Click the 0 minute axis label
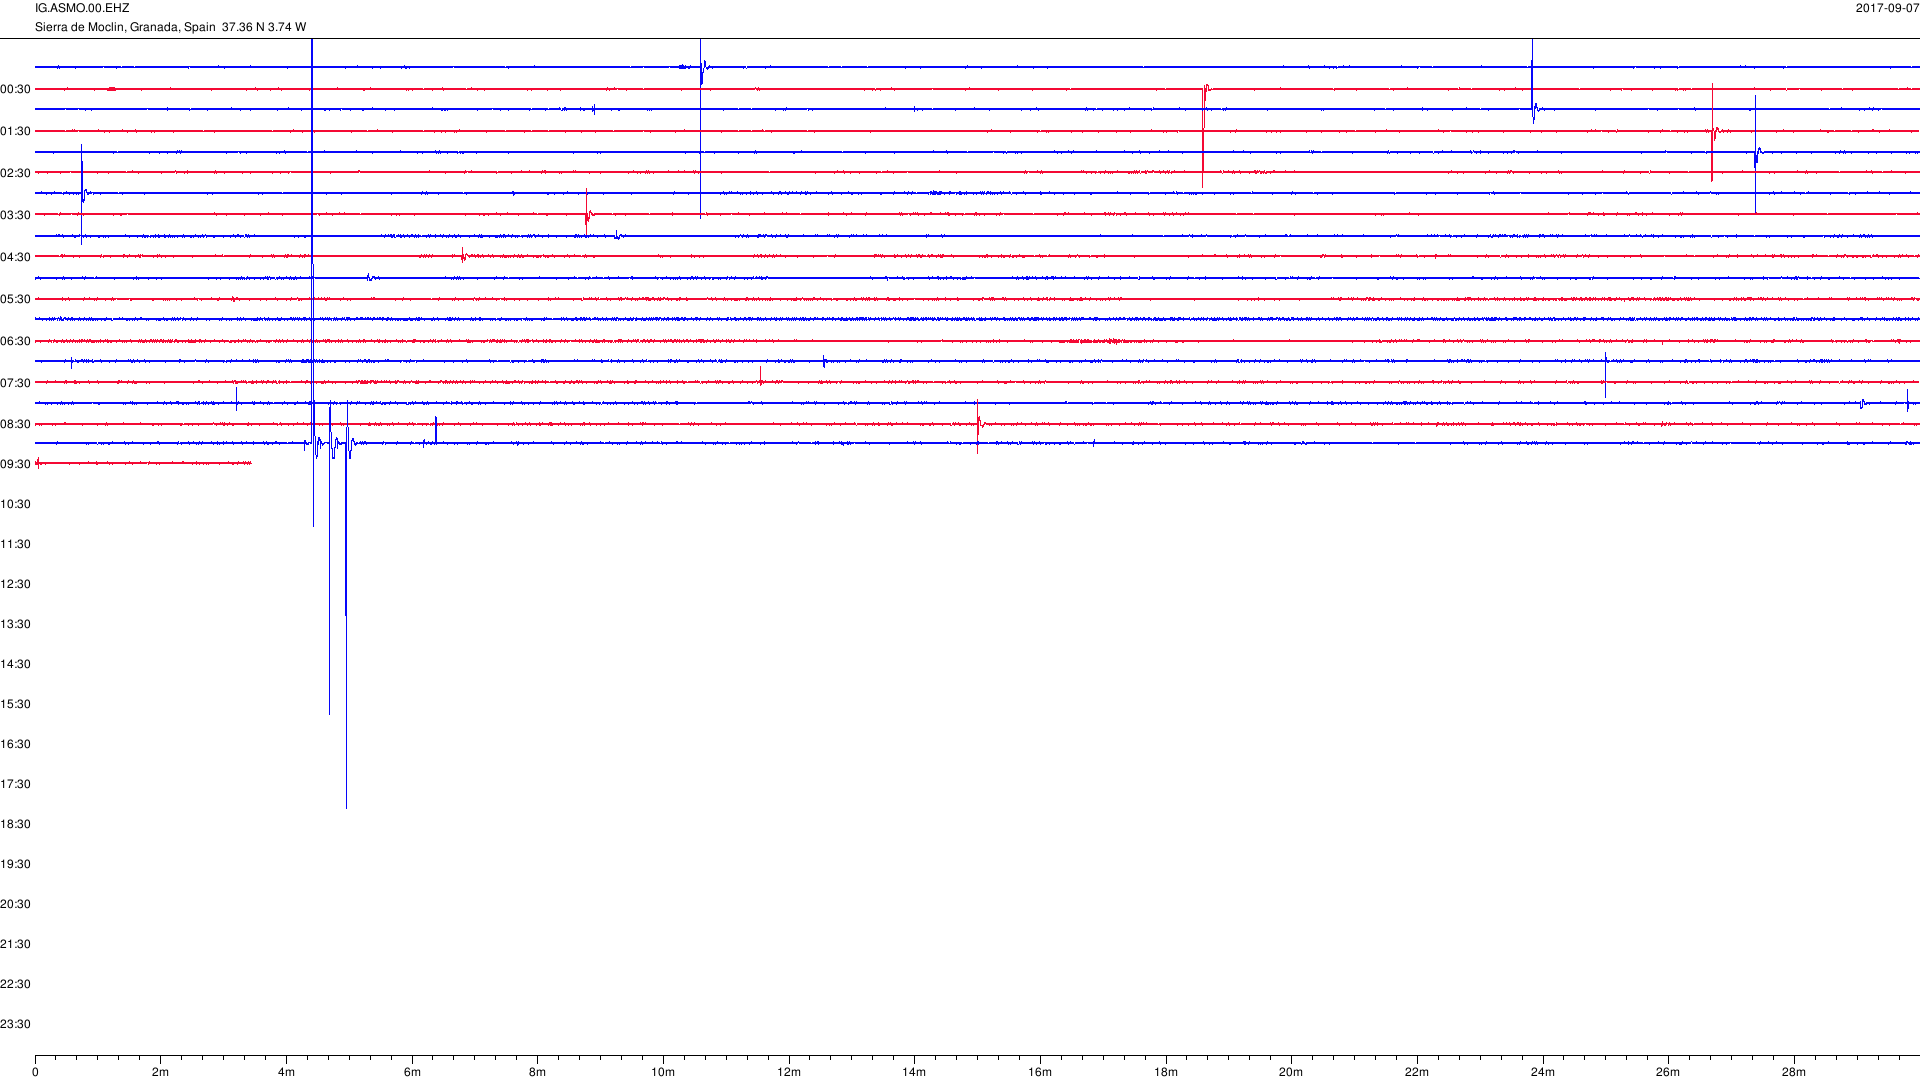 coord(35,1073)
